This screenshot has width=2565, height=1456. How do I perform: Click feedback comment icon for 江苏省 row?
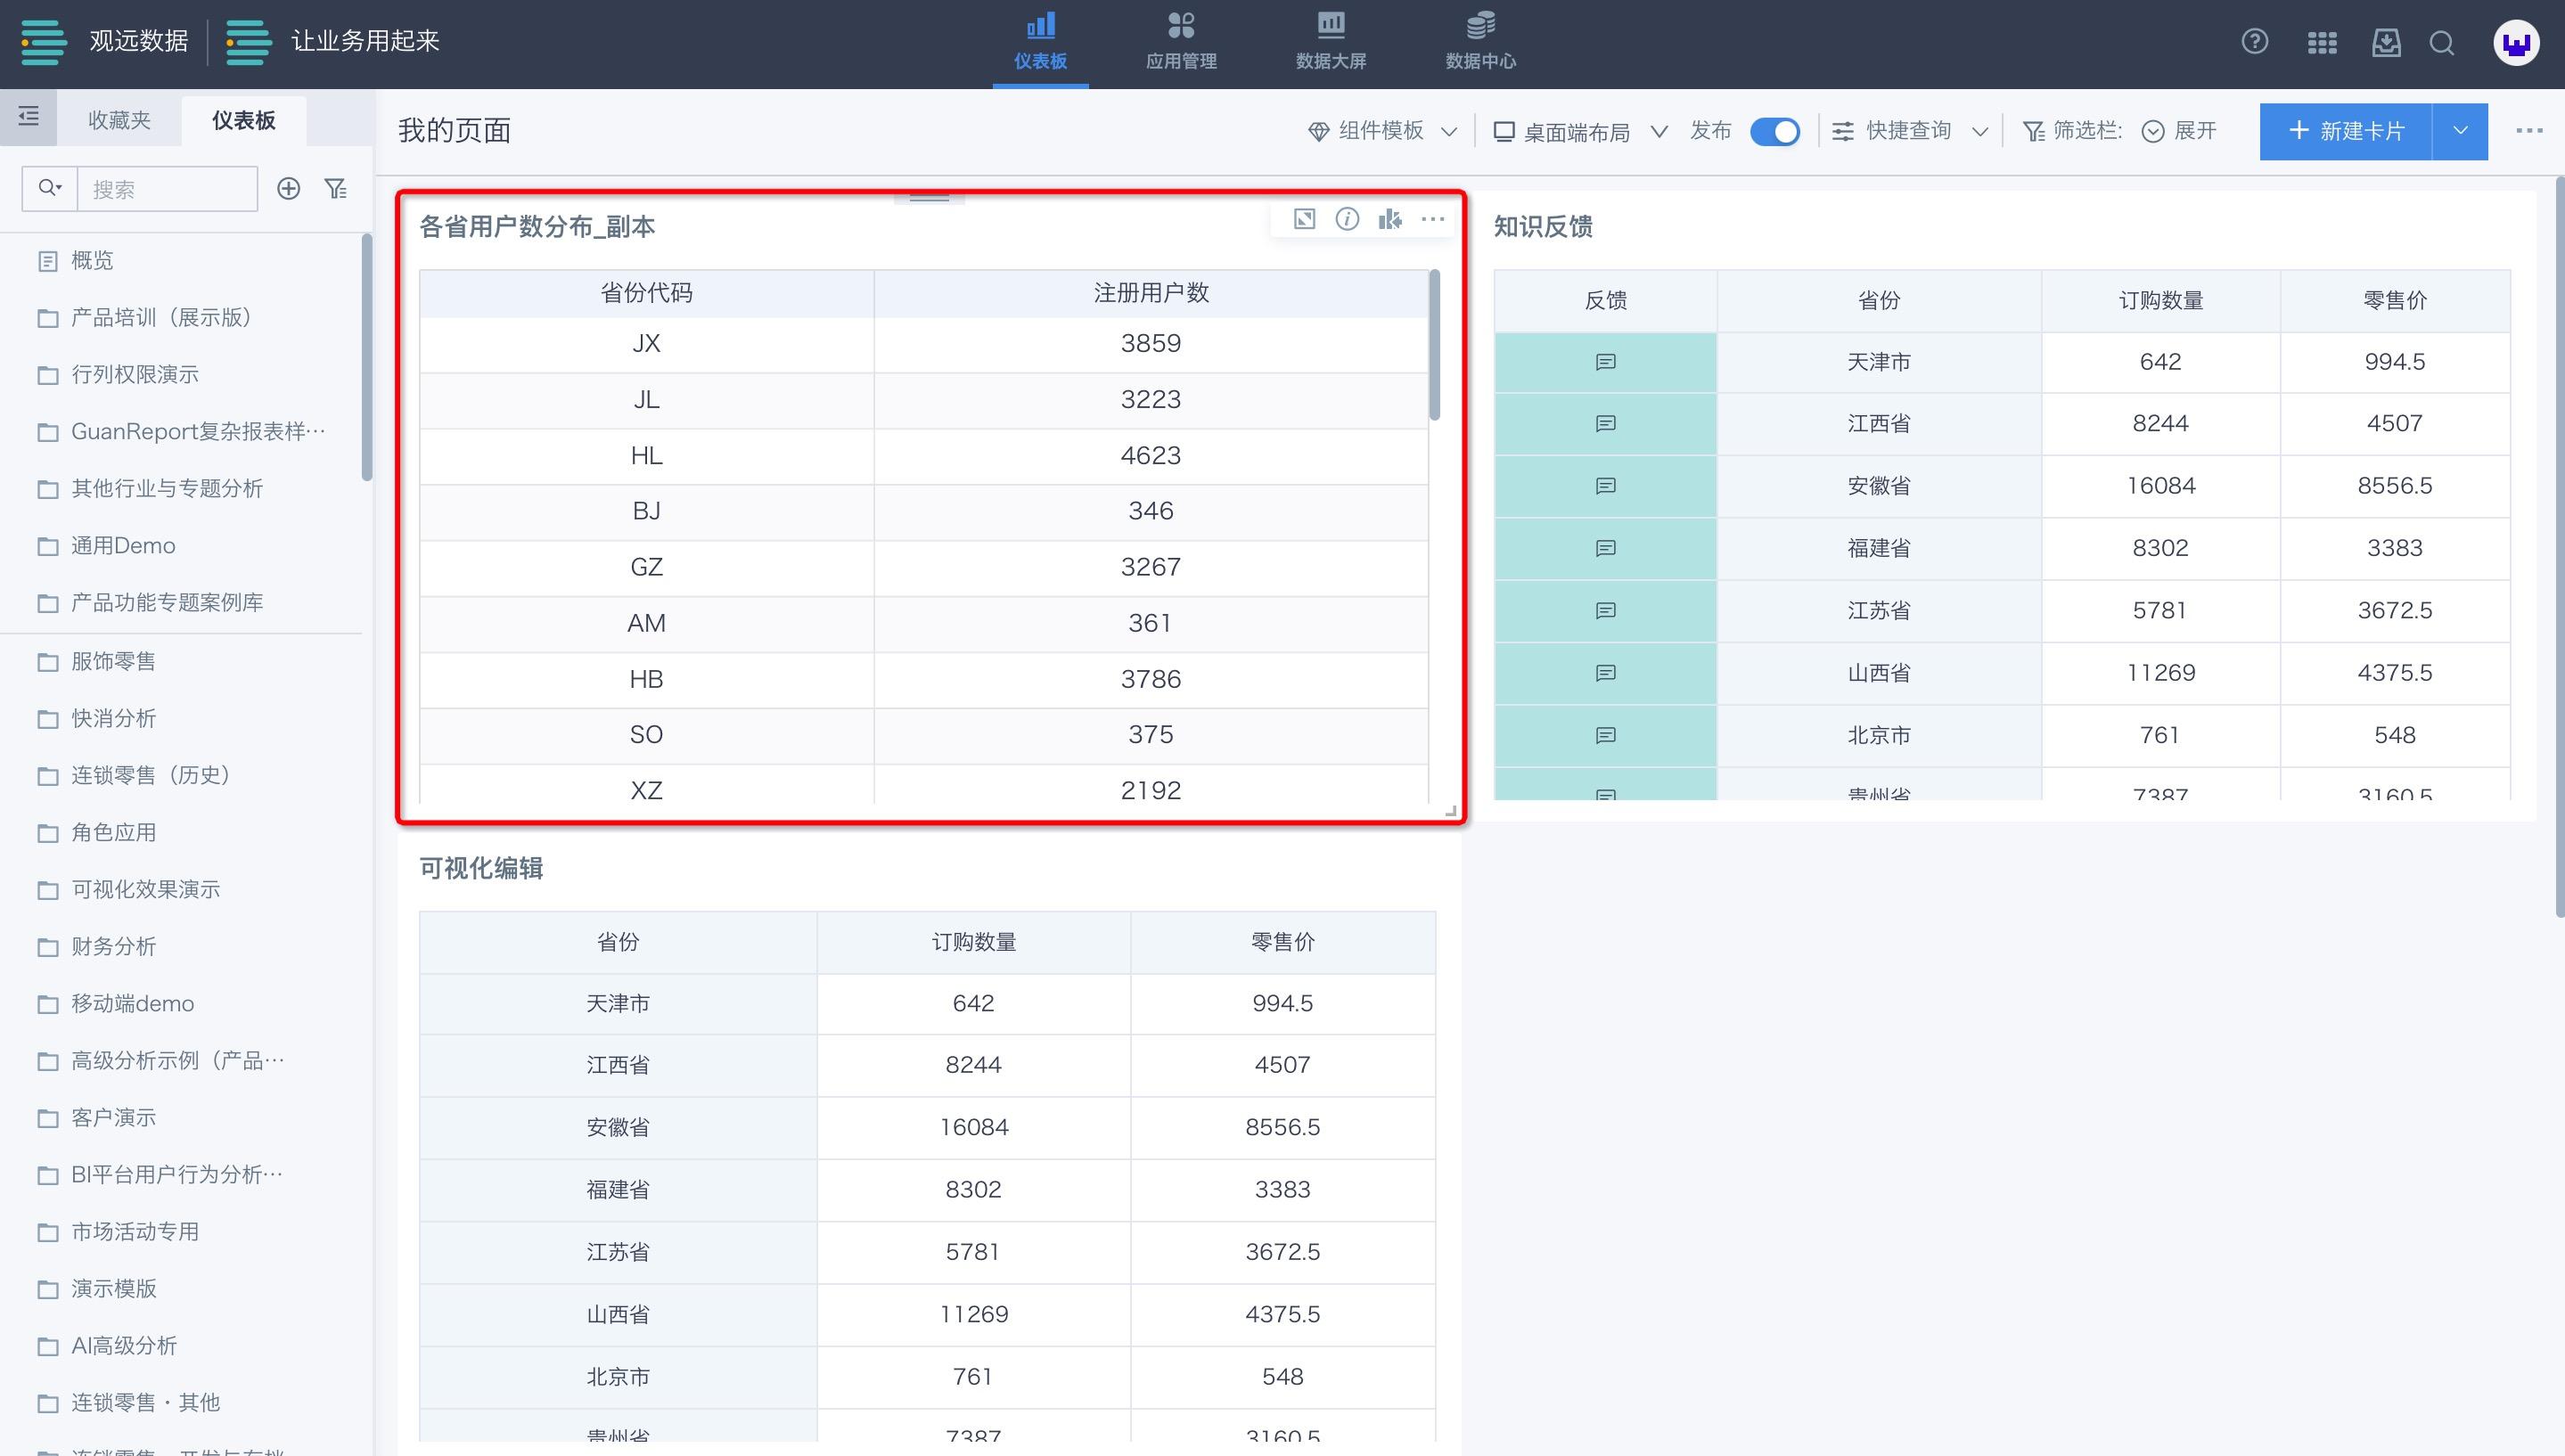pos(1605,611)
